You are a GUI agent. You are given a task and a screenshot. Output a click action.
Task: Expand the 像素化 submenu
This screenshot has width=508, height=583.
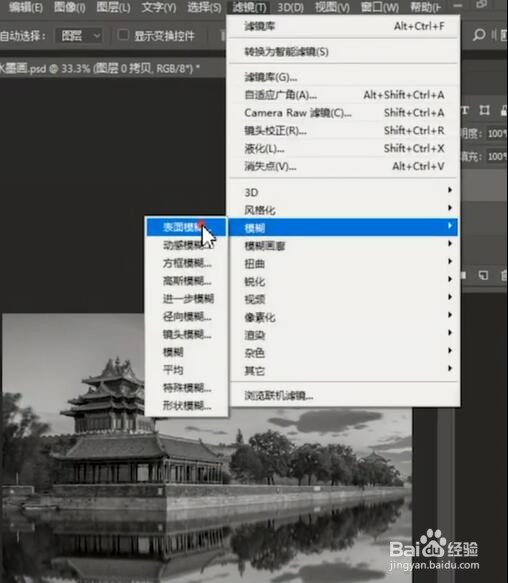(343, 317)
